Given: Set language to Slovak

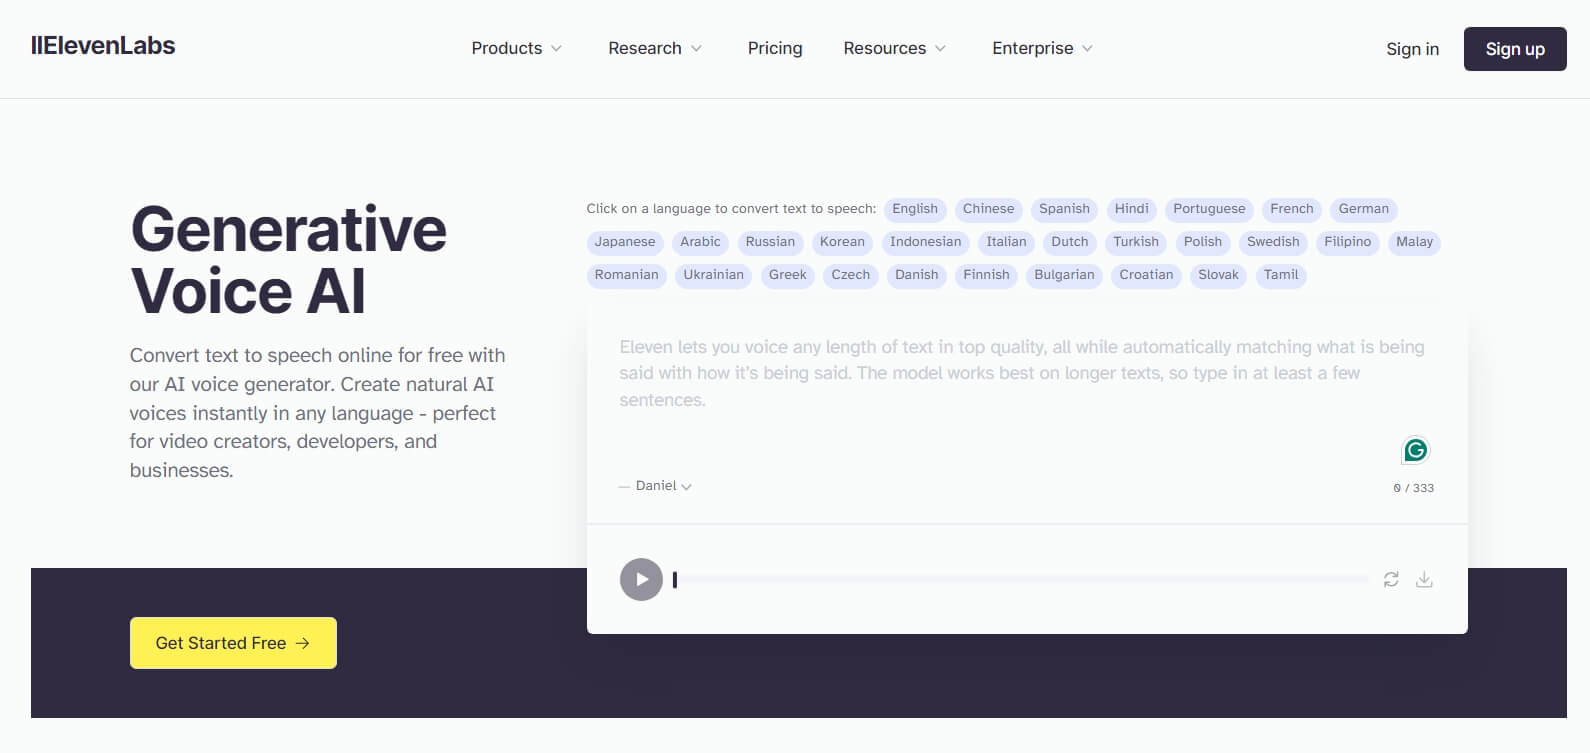Looking at the screenshot, I should click(1218, 275).
